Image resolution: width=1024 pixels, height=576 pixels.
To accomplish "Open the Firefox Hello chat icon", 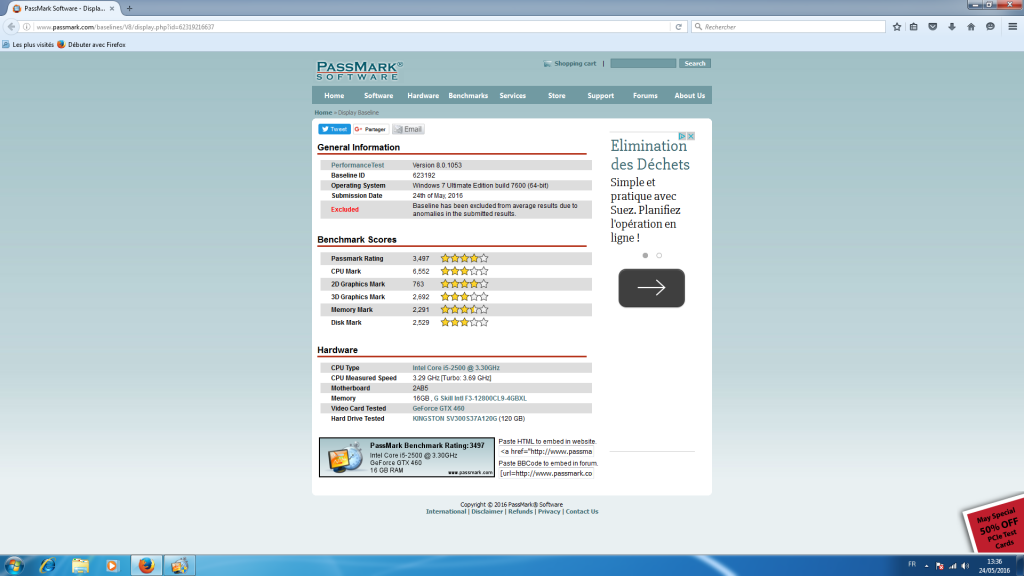I will [x=990, y=27].
